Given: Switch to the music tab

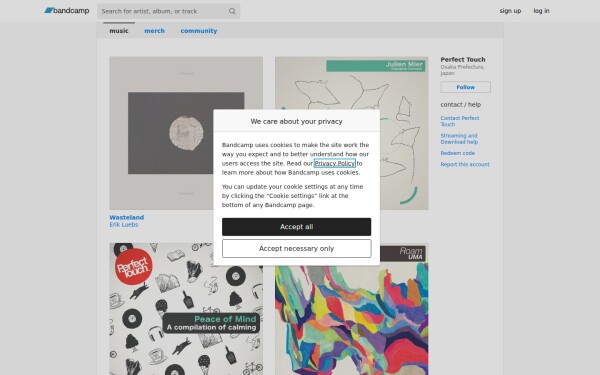Looking at the screenshot, I should (119, 31).
